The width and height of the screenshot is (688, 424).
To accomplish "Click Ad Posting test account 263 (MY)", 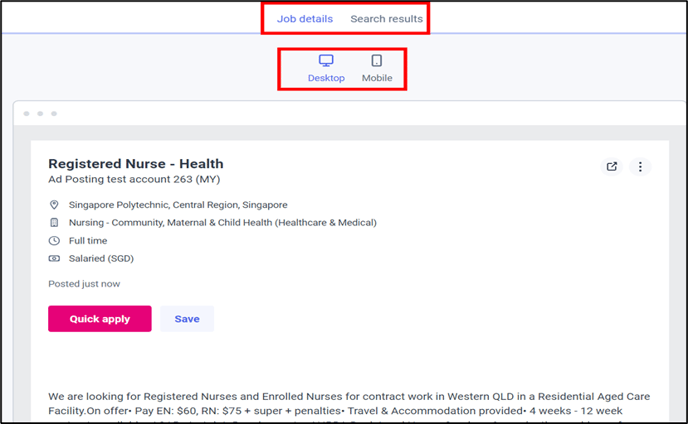I will pos(134,179).
